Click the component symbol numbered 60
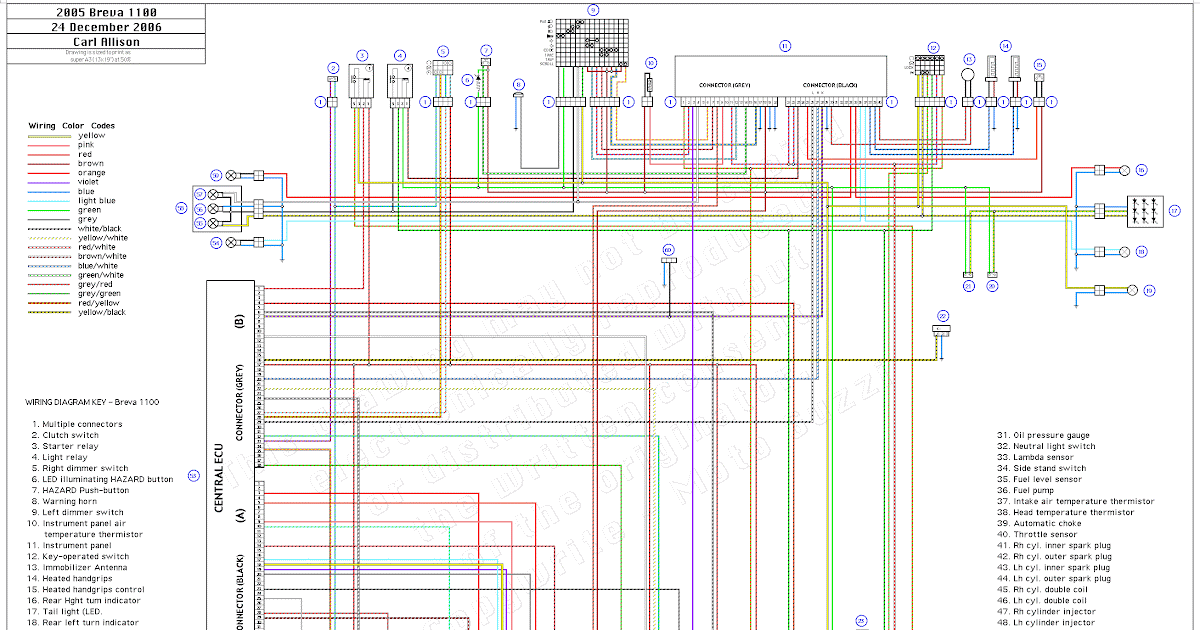The height and width of the screenshot is (630, 1200). tap(668, 262)
